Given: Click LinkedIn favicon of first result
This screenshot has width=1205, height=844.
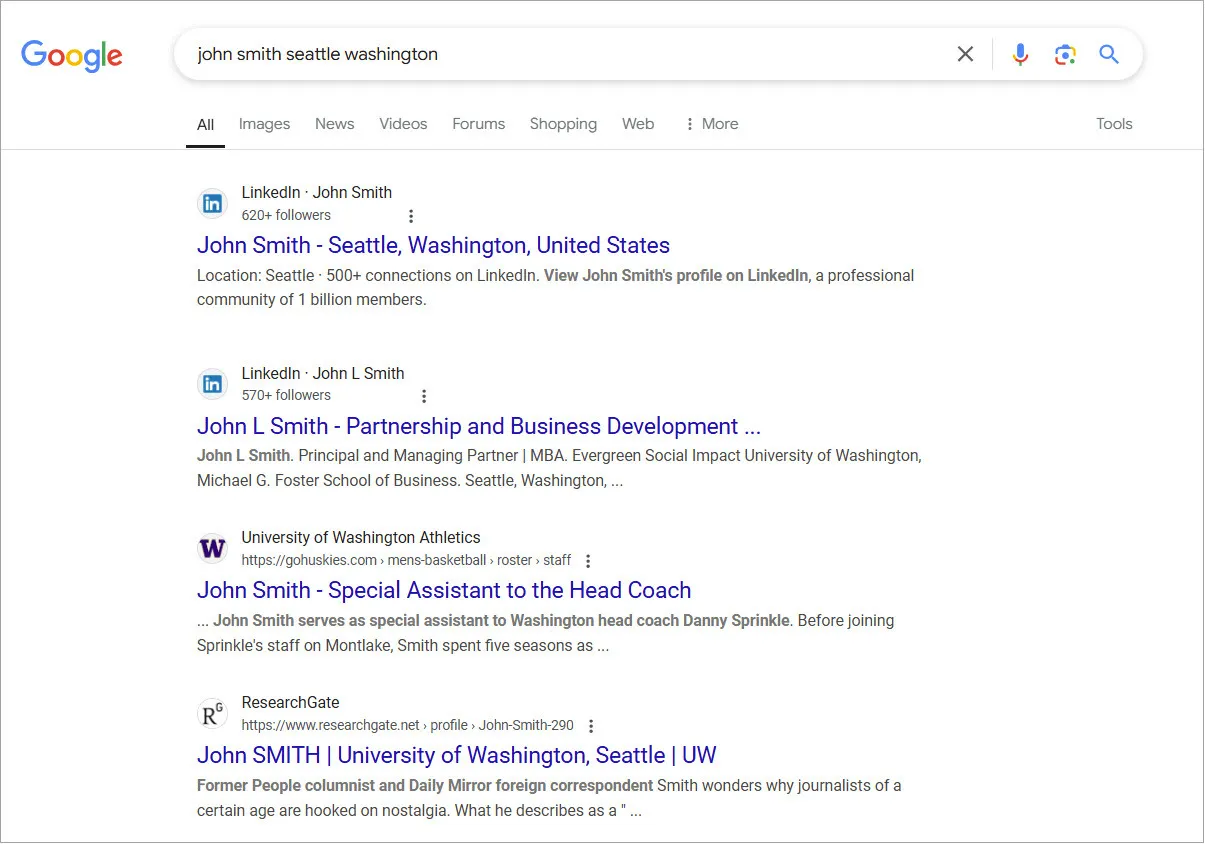Looking at the screenshot, I should pos(212,204).
